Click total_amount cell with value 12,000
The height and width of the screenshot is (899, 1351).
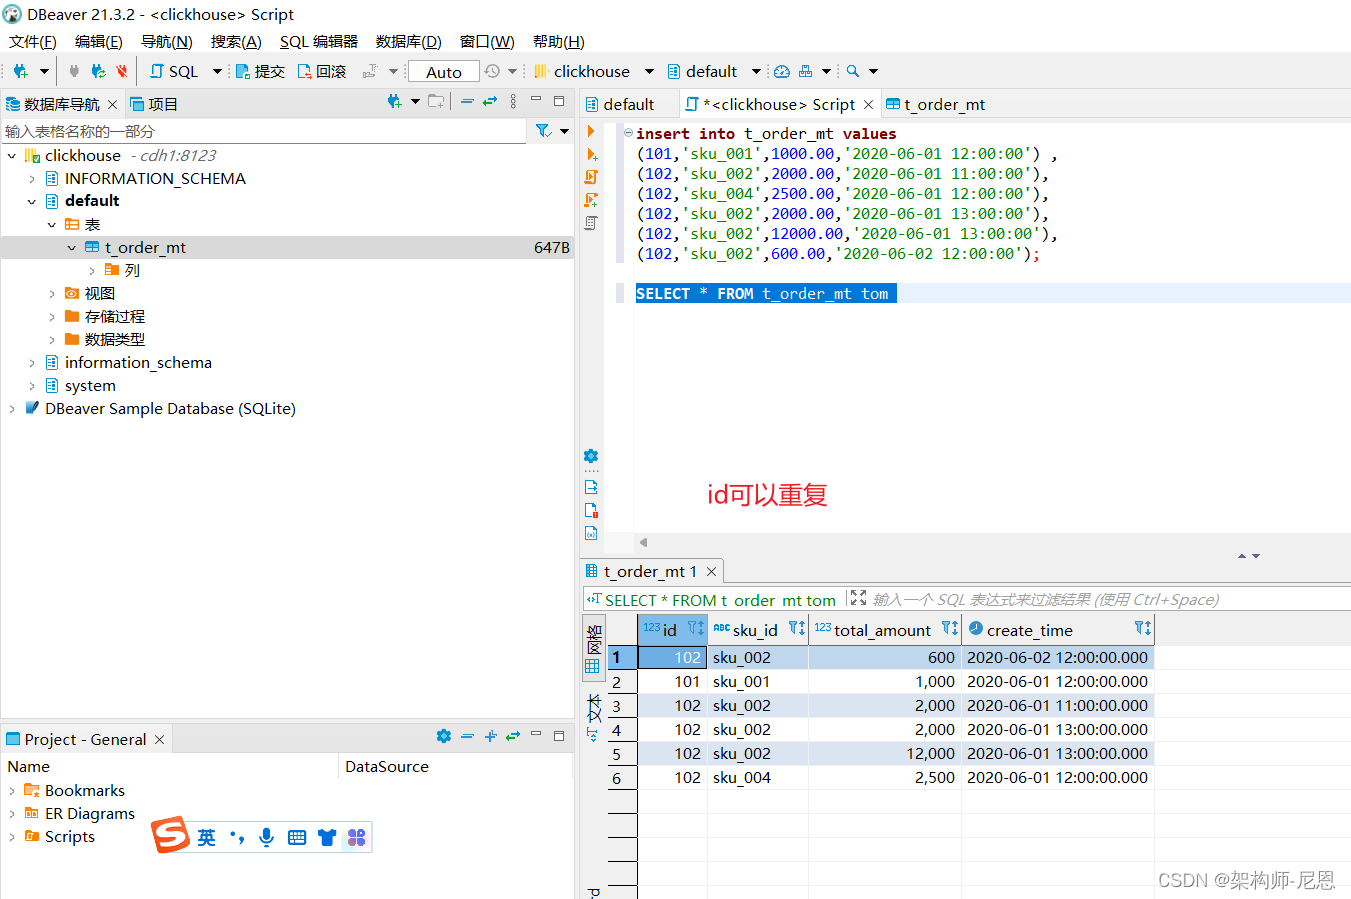(x=885, y=754)
